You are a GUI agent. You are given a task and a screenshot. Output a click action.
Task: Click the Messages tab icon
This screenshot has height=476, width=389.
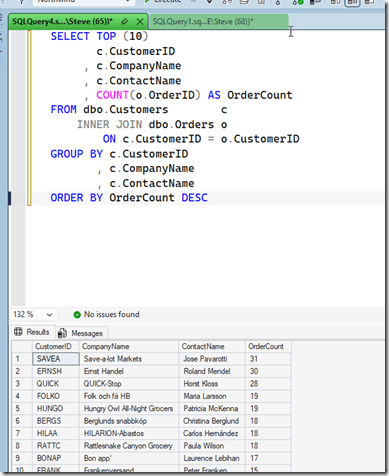coord(62,333)
